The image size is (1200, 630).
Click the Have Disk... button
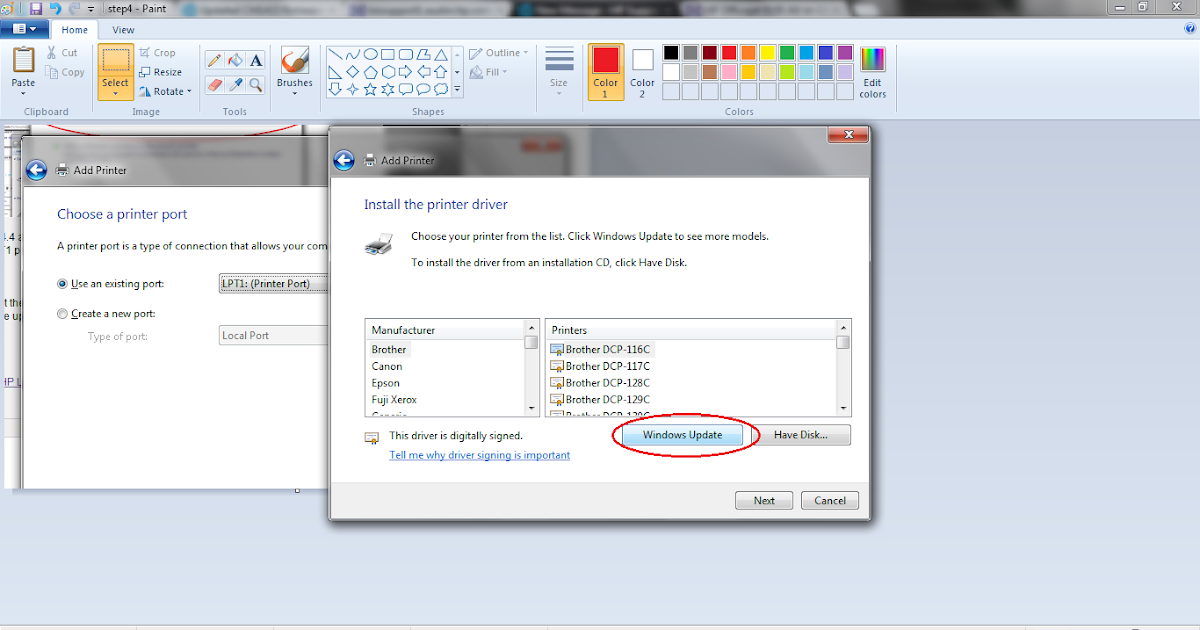[800, 435]
